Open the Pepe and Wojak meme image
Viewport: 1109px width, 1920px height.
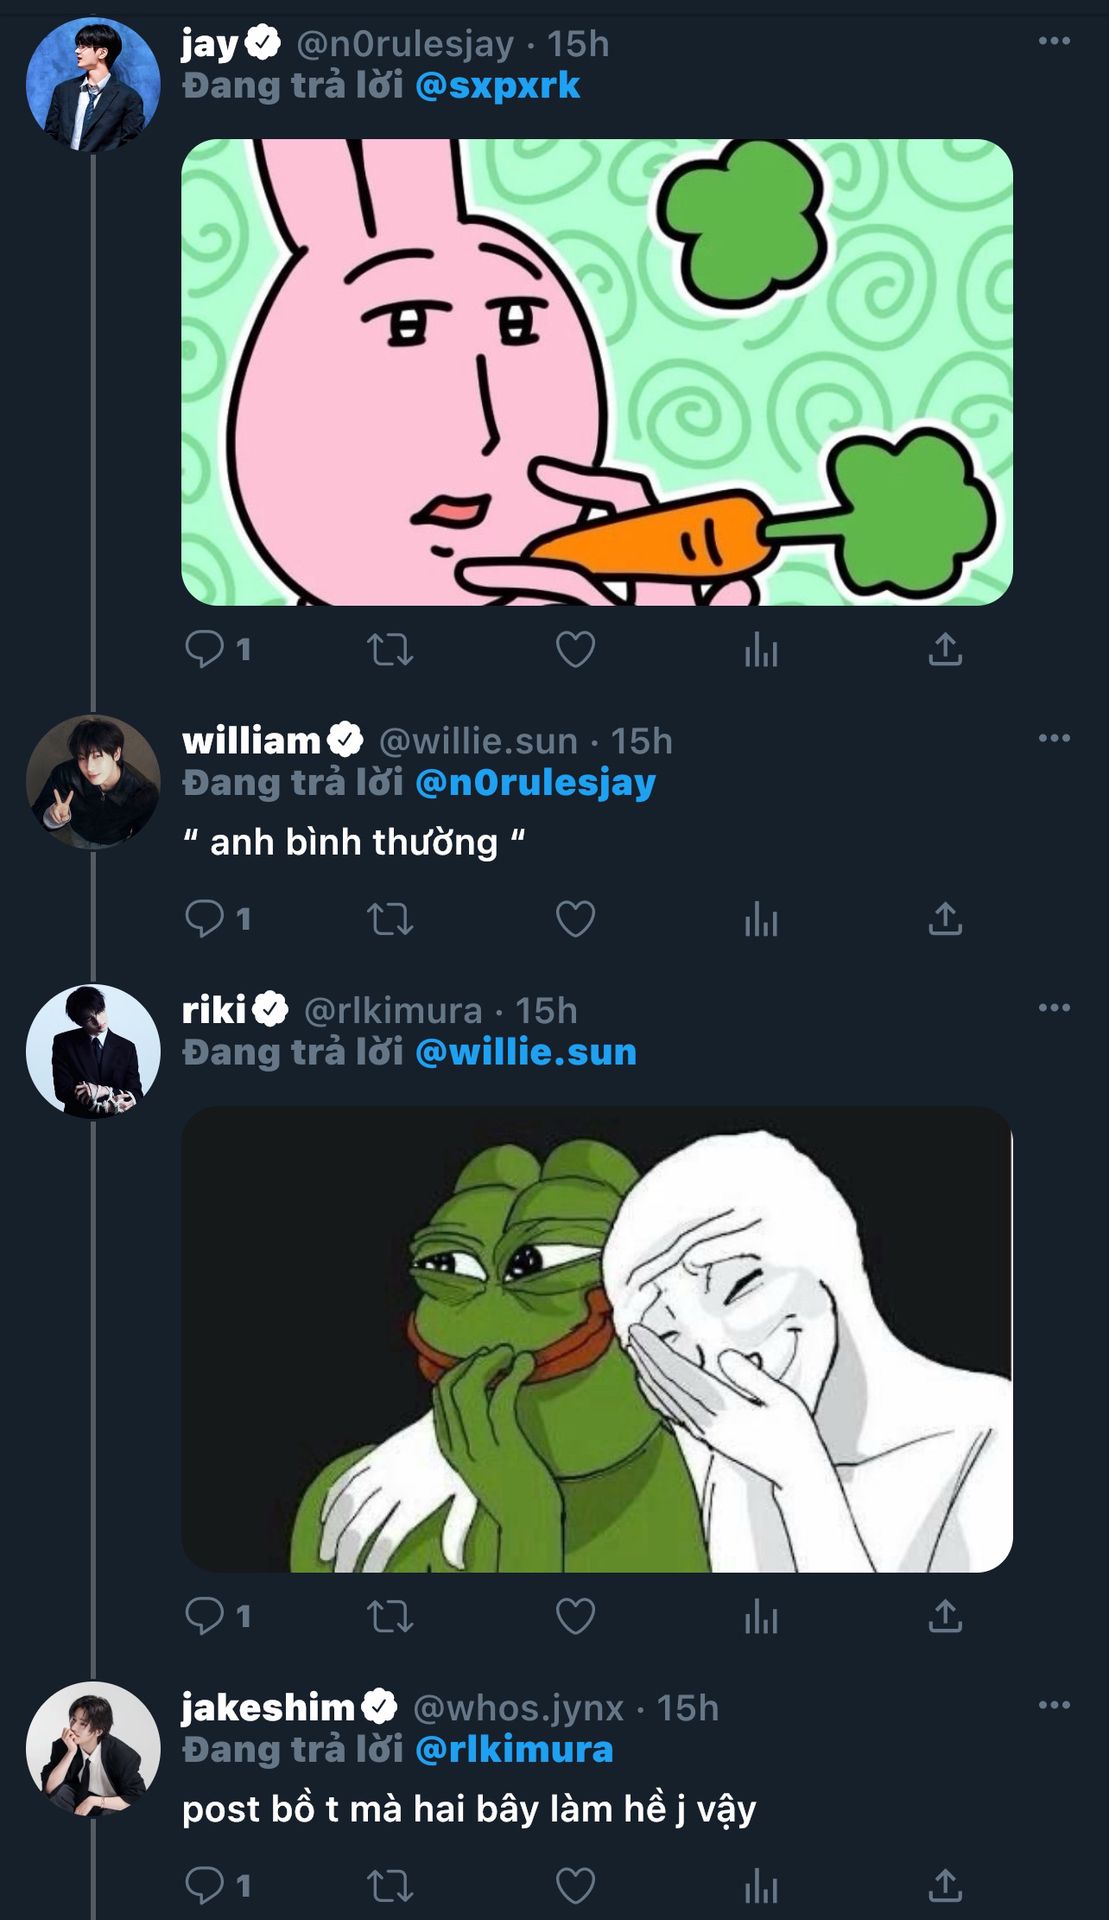point(596,1339)
